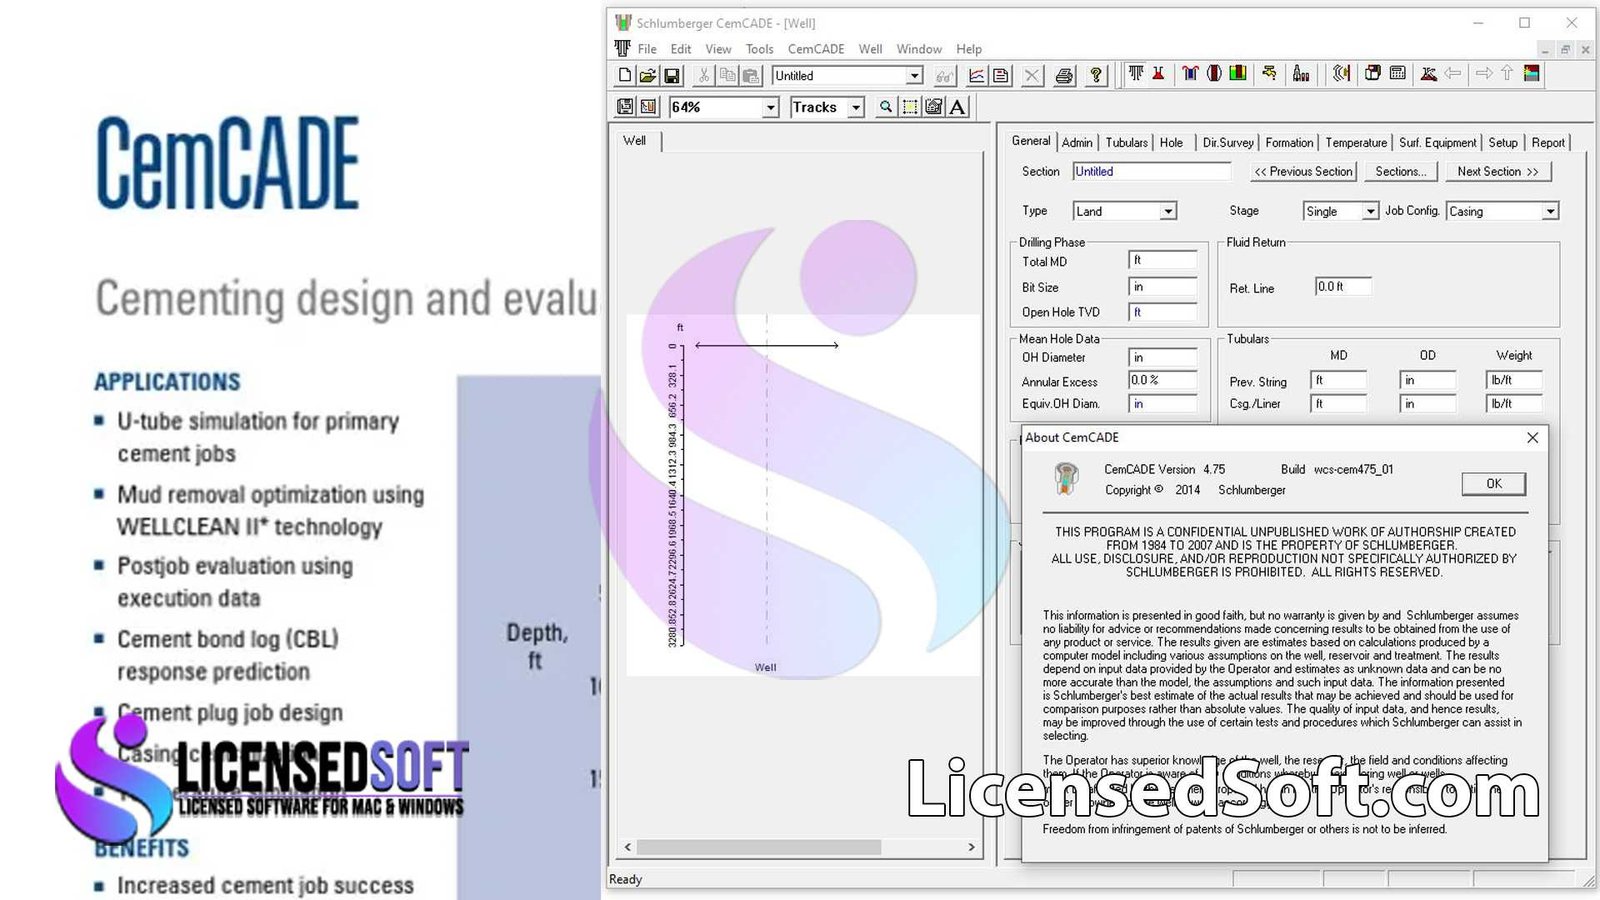Open the U-tube simulation icon
Image resolution: width=1600 pixels, height=900 pixels.
pos(1190,73)
